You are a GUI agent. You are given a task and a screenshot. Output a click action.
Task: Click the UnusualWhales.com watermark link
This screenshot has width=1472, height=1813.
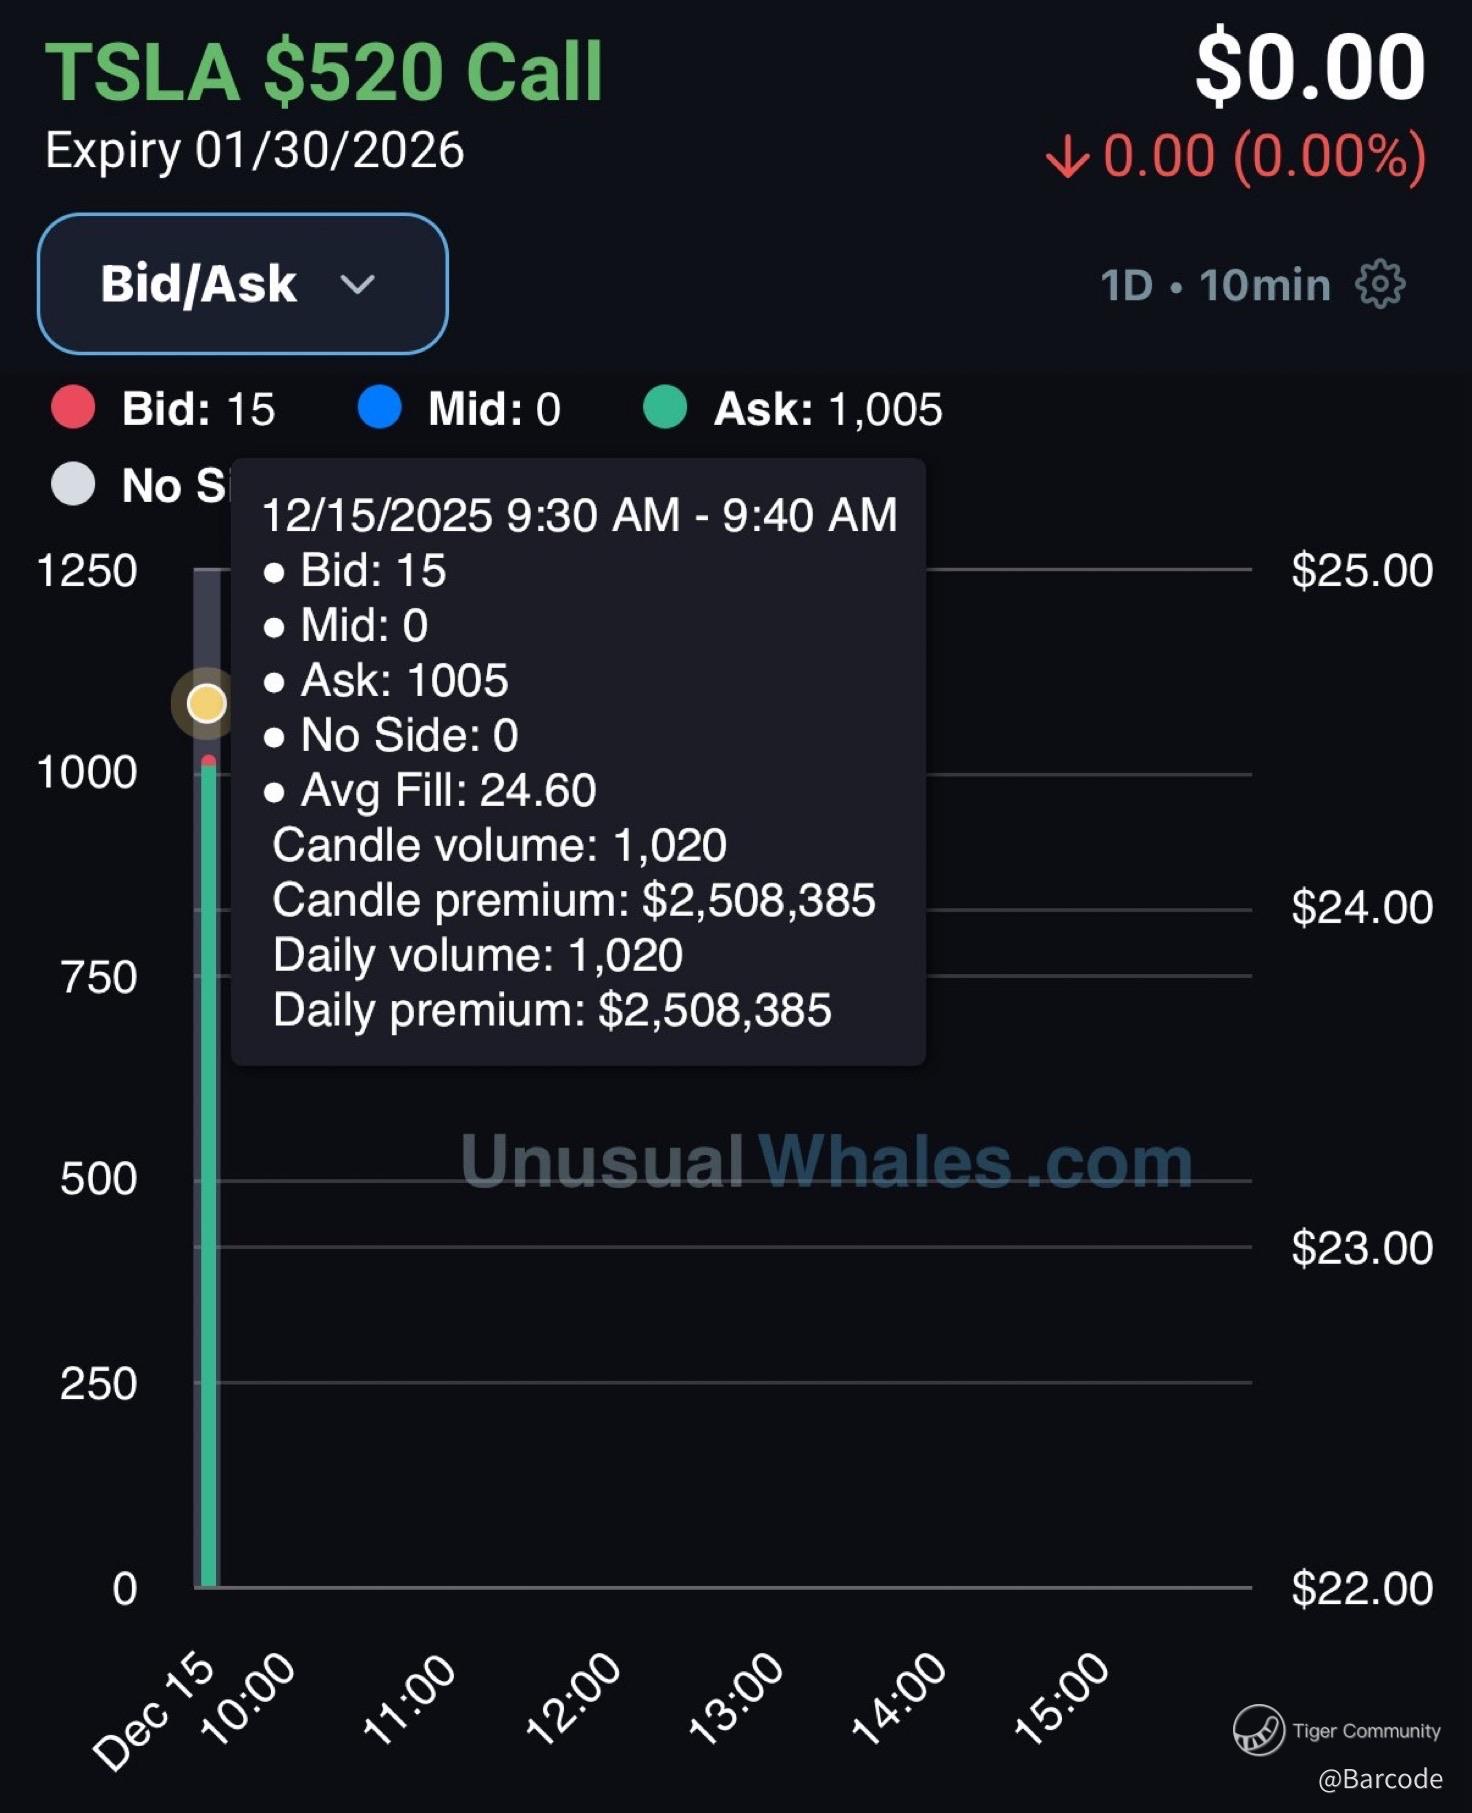(x=826, y=1161)
